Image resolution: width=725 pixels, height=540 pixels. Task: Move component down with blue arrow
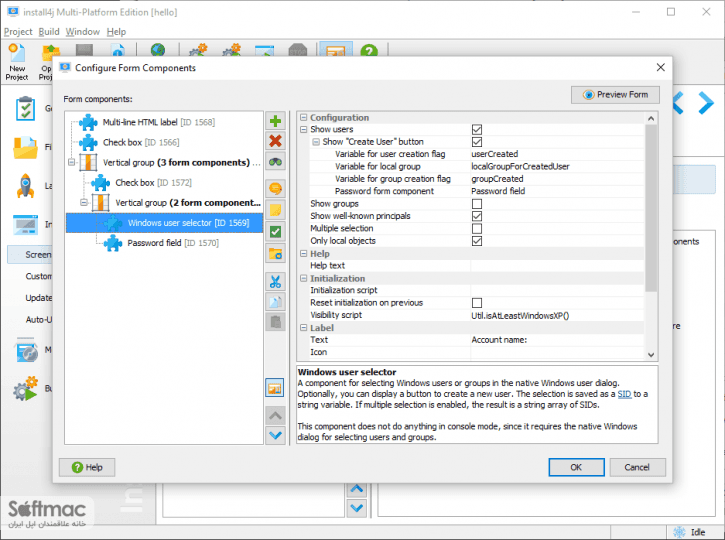[x=276, y=435]
